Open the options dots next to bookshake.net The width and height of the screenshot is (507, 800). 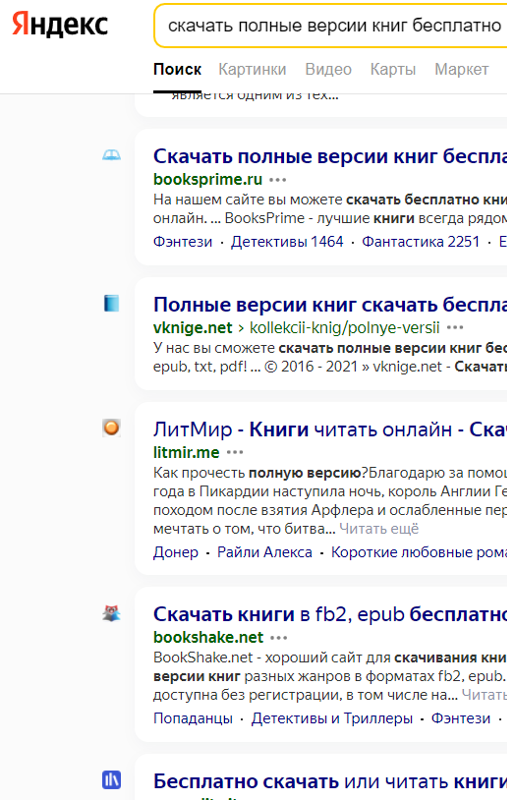click(x=278, y=637)
